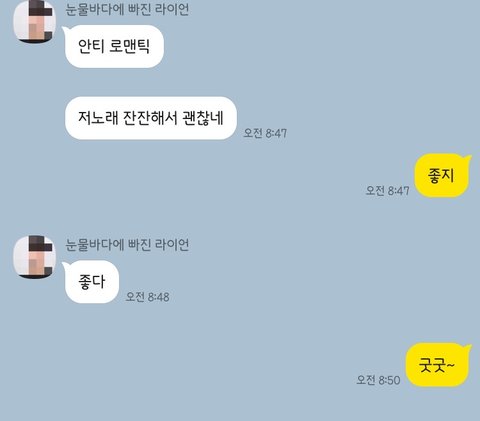The height and width of the screenshot is (421, 480).
Task: Select the yellow 굿굿~ message bubble
Action: tap(438, 365)
